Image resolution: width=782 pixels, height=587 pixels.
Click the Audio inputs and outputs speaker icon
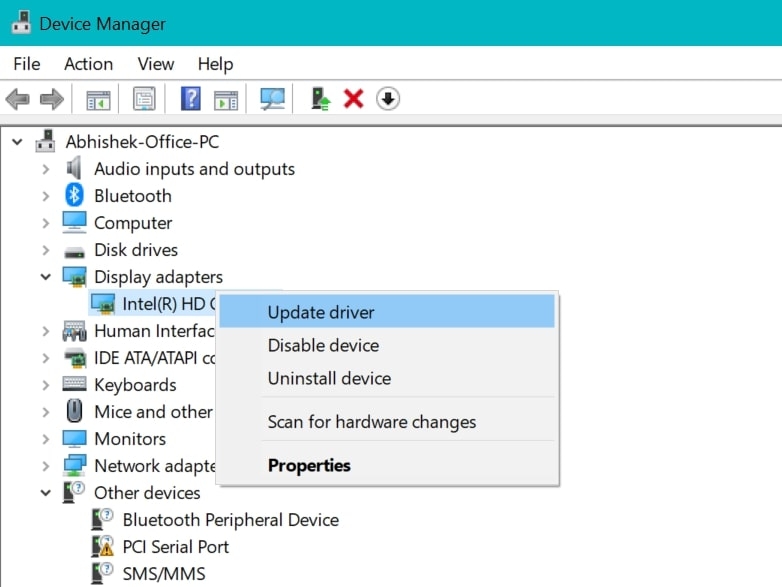point(74,168)
